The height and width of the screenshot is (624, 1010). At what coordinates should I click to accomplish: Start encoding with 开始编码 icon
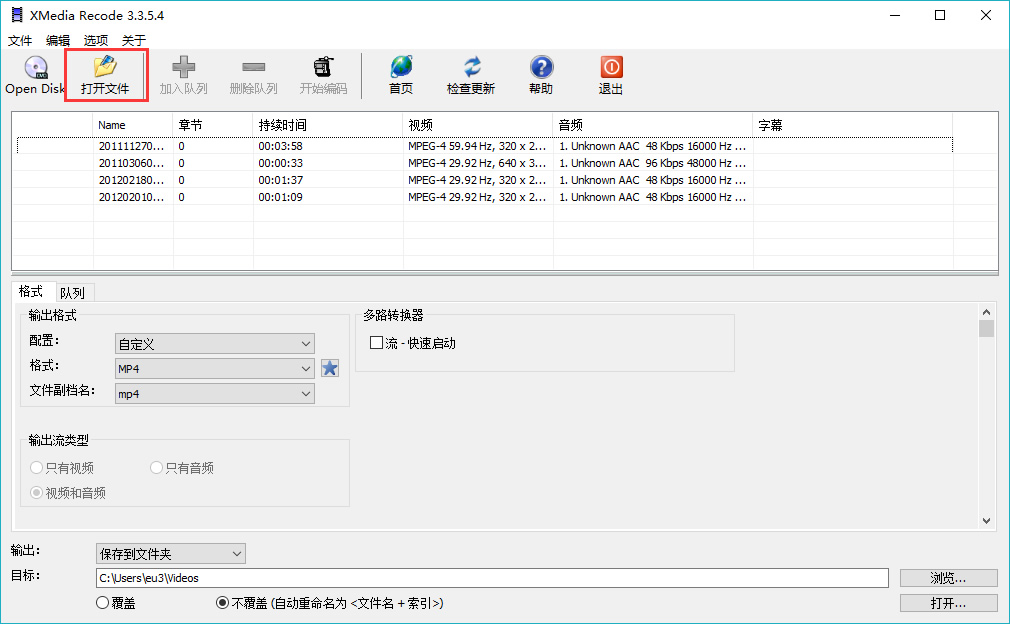323,66
